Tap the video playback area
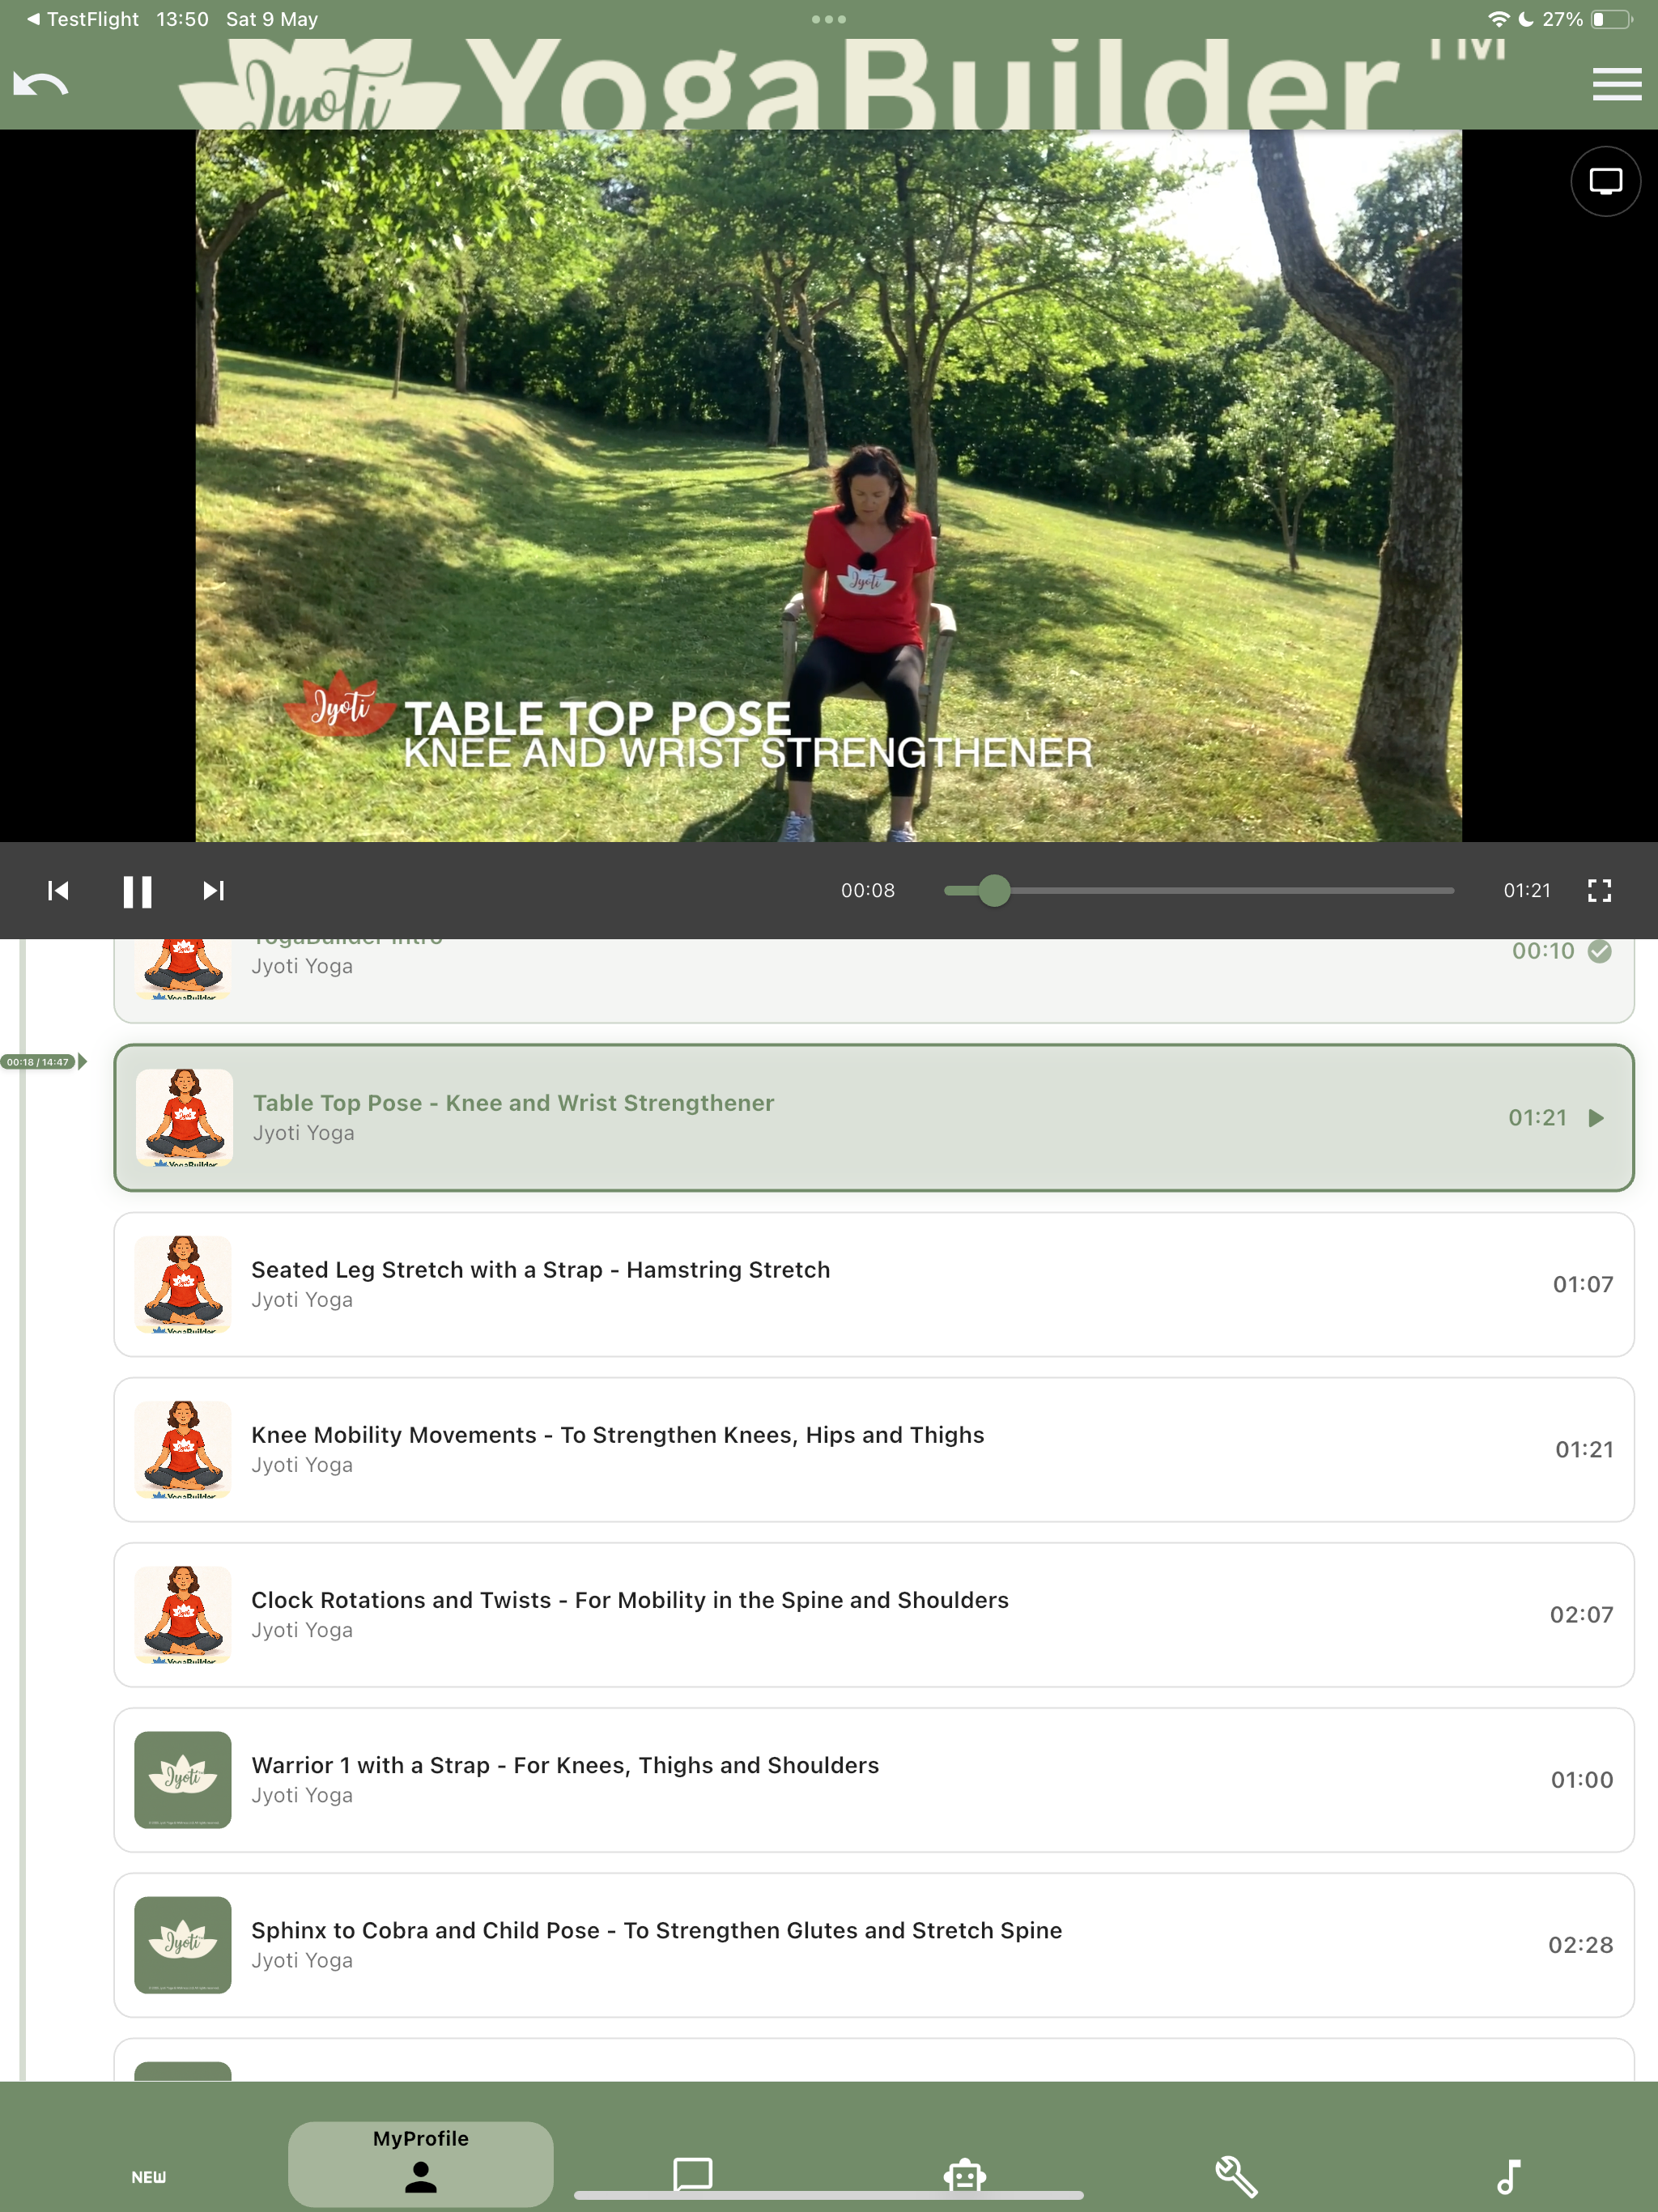1658x2212 pixels. tap(828, 485)
